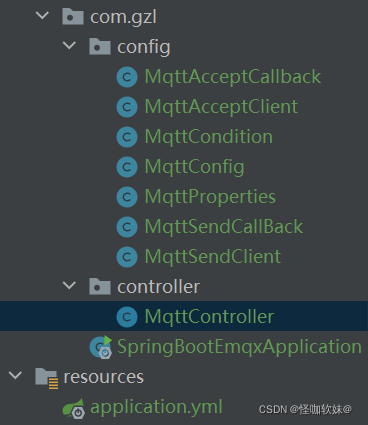
Task: Click the MqttAcceptCallback class icon
Action: 127,77
